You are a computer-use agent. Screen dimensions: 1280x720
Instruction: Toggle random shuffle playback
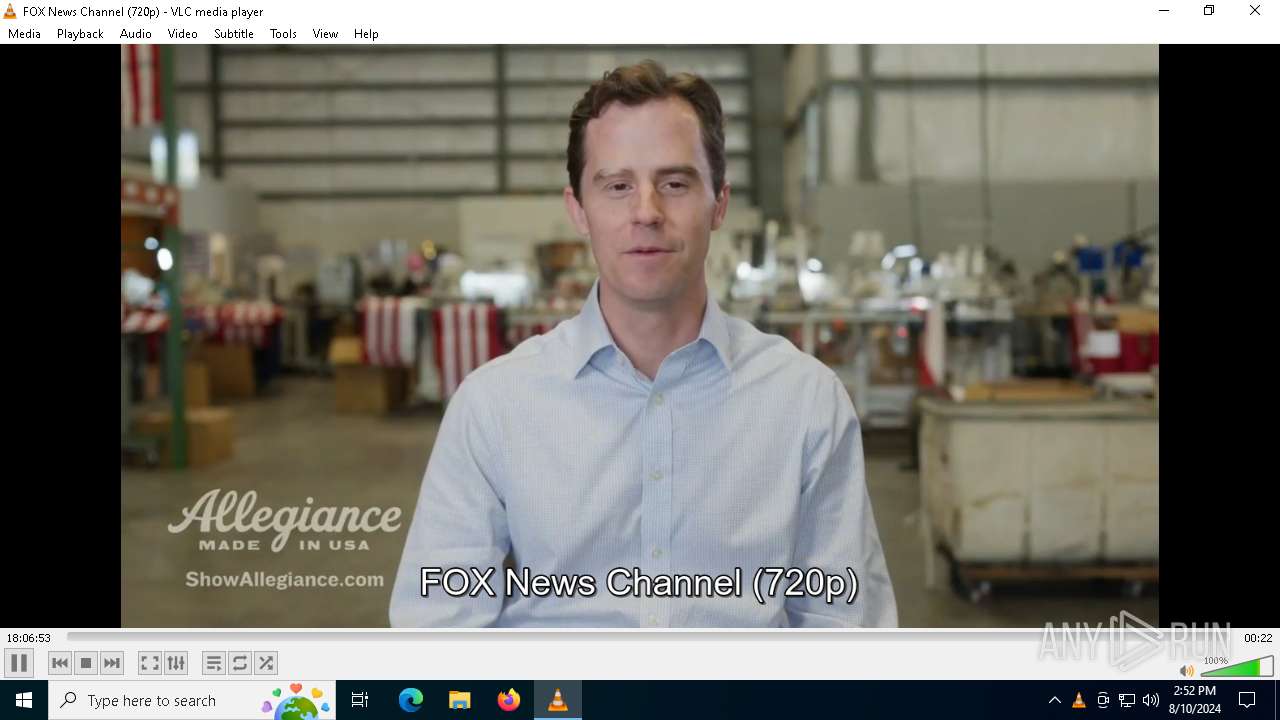tap(266, 663)
